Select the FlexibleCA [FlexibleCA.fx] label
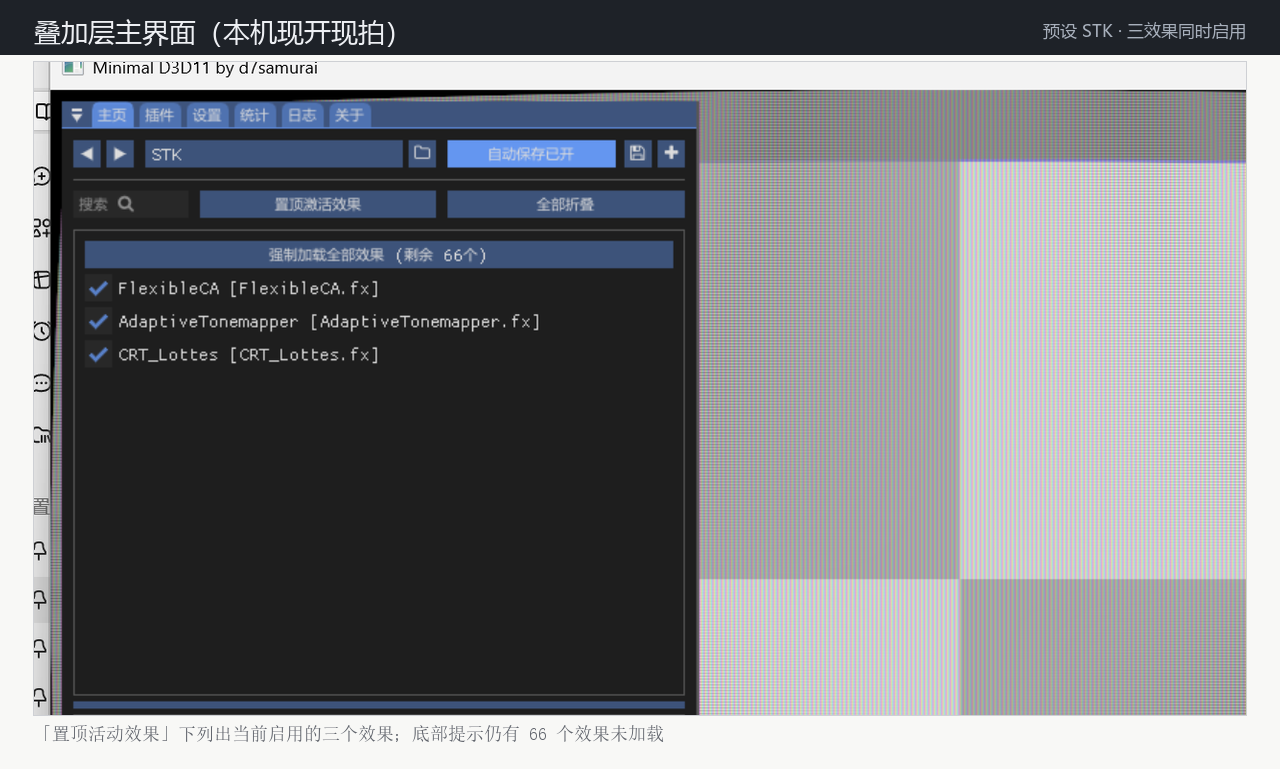 pos(249,288)
